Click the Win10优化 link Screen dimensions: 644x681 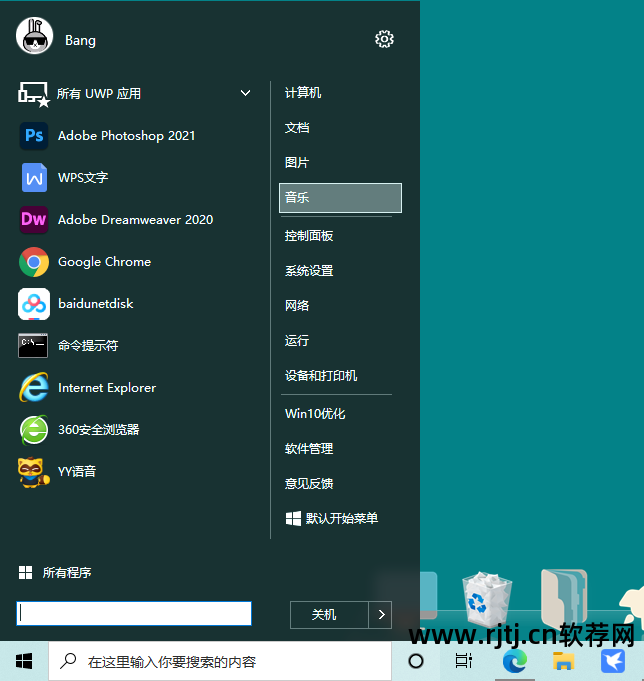pos(315,413)
